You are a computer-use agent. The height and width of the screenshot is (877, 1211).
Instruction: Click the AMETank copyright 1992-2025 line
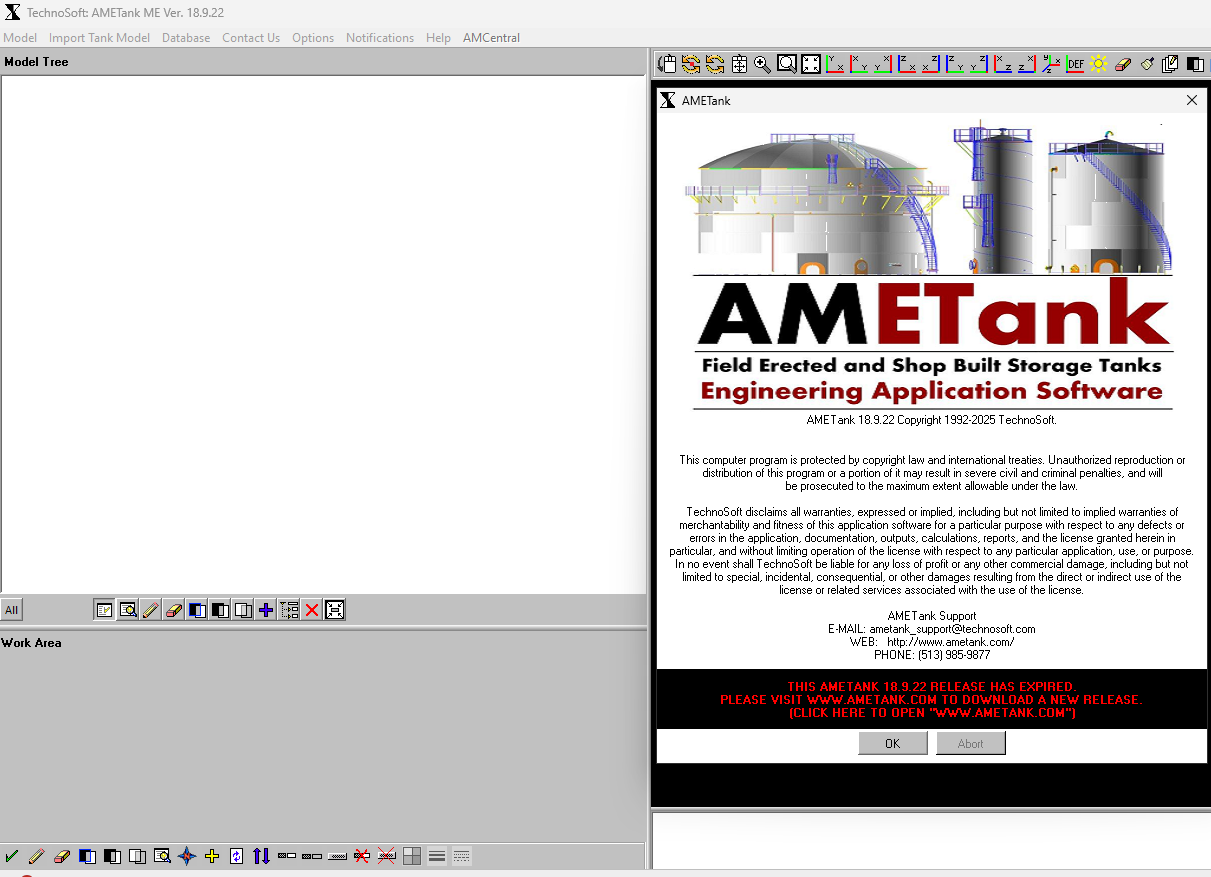pyautogui.click(x=931, y=420)
